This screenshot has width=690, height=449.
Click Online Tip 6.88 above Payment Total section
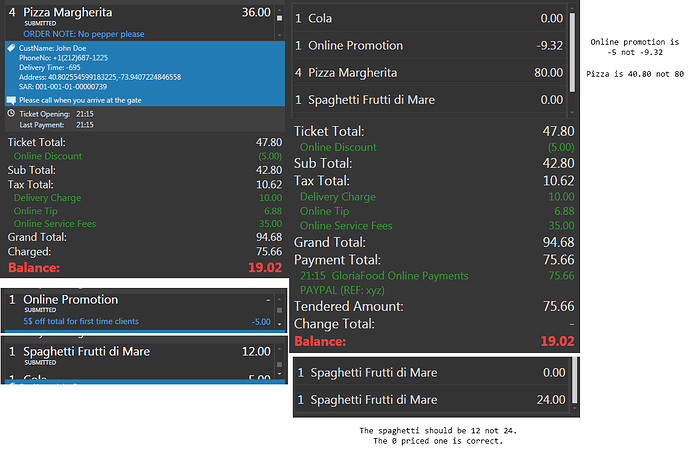(437, 211)
